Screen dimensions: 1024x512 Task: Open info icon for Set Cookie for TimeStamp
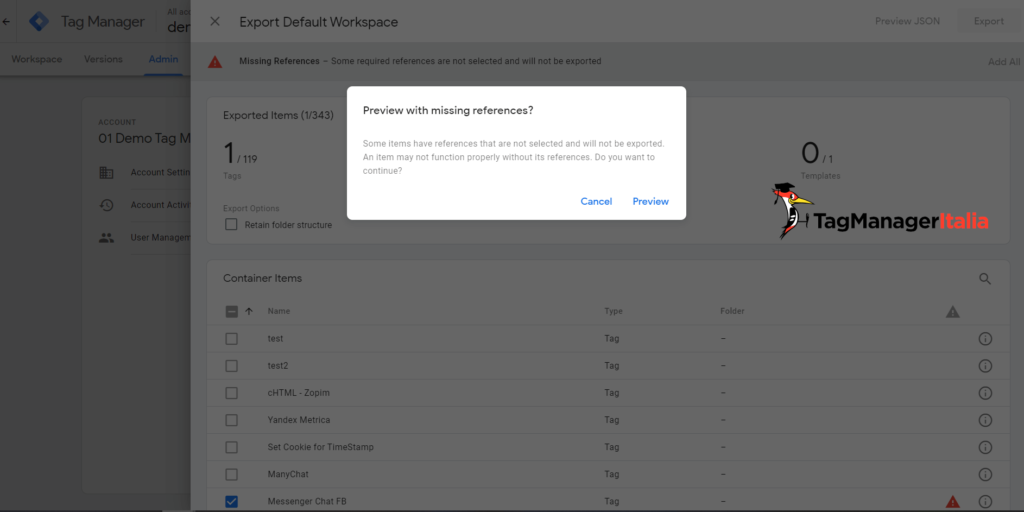985,447
